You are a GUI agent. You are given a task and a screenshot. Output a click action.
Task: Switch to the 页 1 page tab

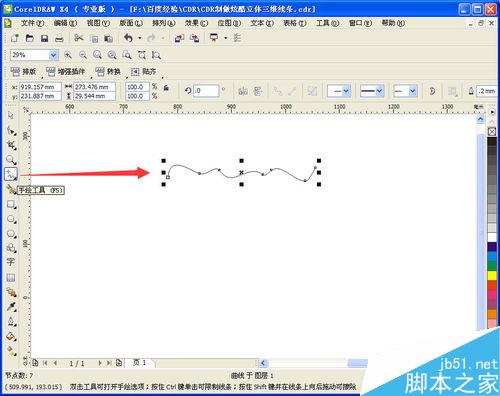pos(140,362)
